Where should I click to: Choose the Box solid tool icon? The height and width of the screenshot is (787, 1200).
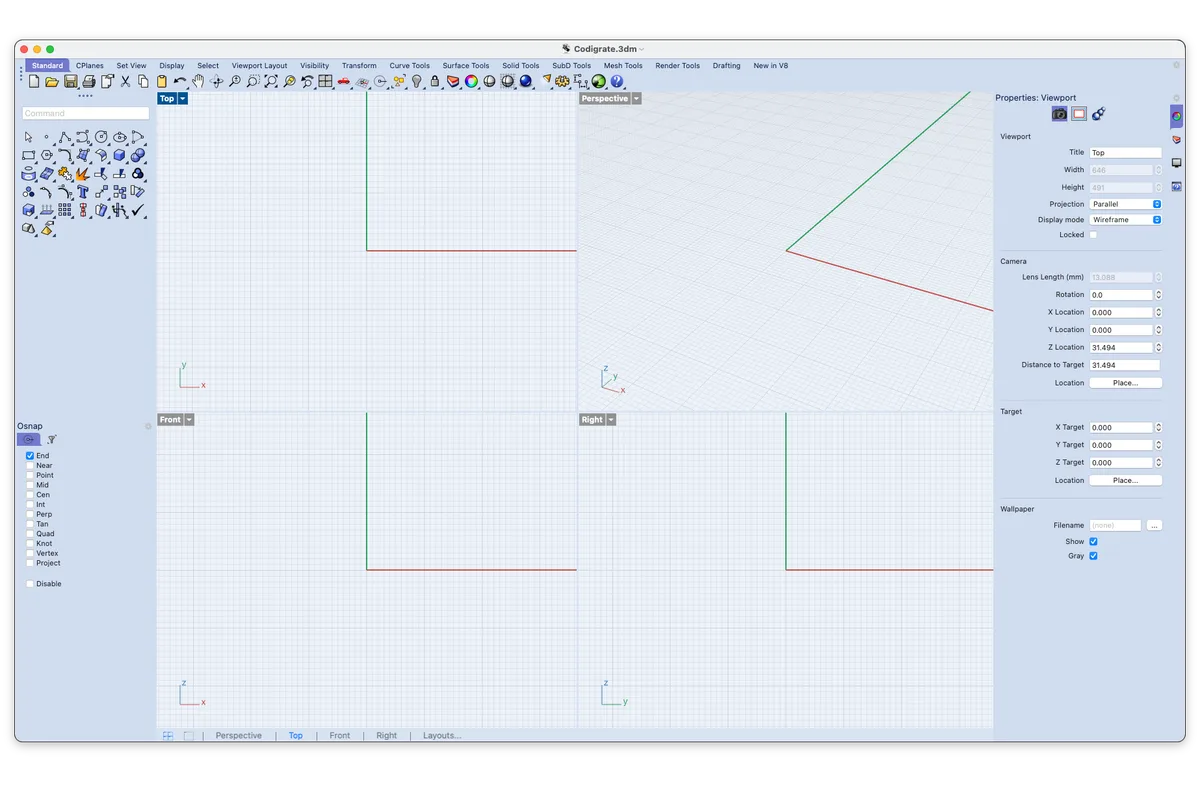[119, 155]
